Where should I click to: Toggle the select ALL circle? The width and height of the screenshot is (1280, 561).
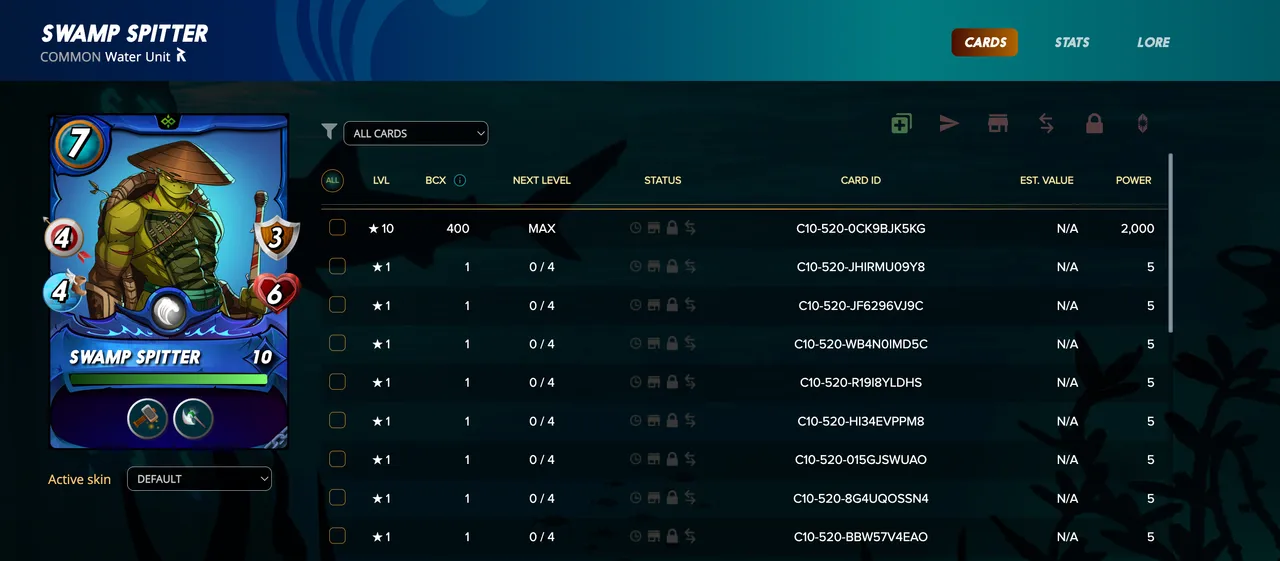tap(332, 181)
